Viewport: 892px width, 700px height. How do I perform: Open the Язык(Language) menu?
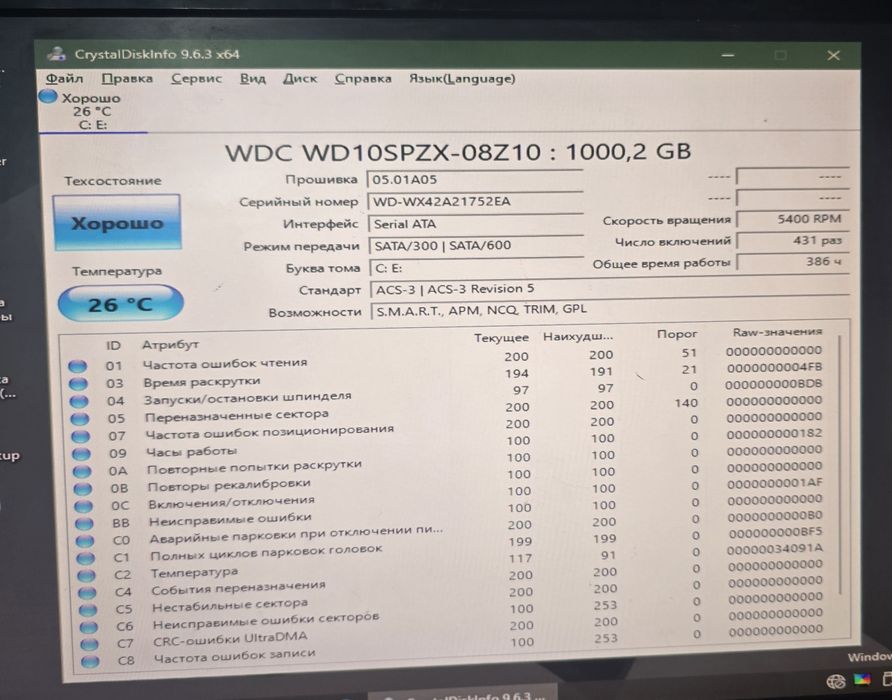(x=462, y=79)
